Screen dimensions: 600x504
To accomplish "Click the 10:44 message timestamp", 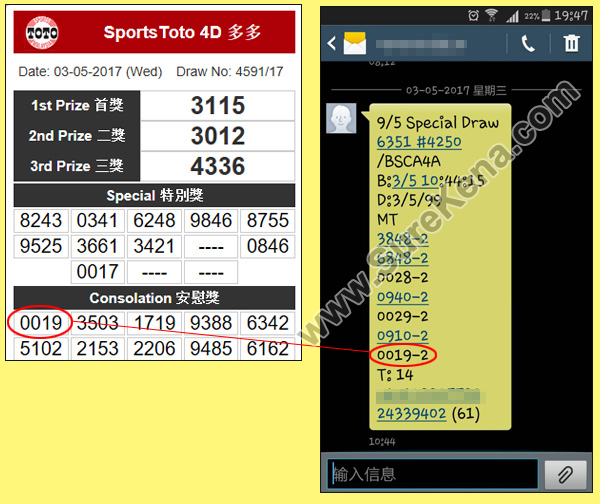I will point(382,442).
